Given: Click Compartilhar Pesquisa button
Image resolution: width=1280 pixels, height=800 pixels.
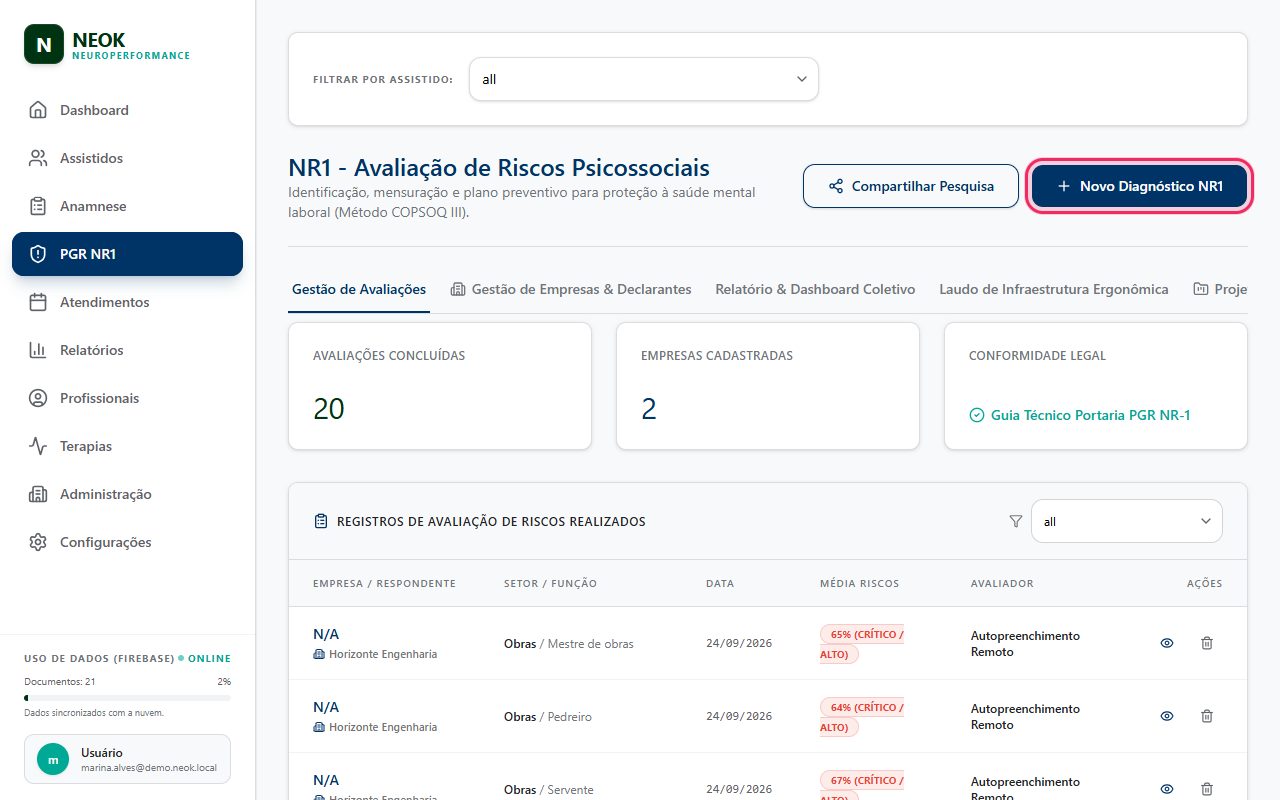Looking at the screenshot, I should [911, 186].
